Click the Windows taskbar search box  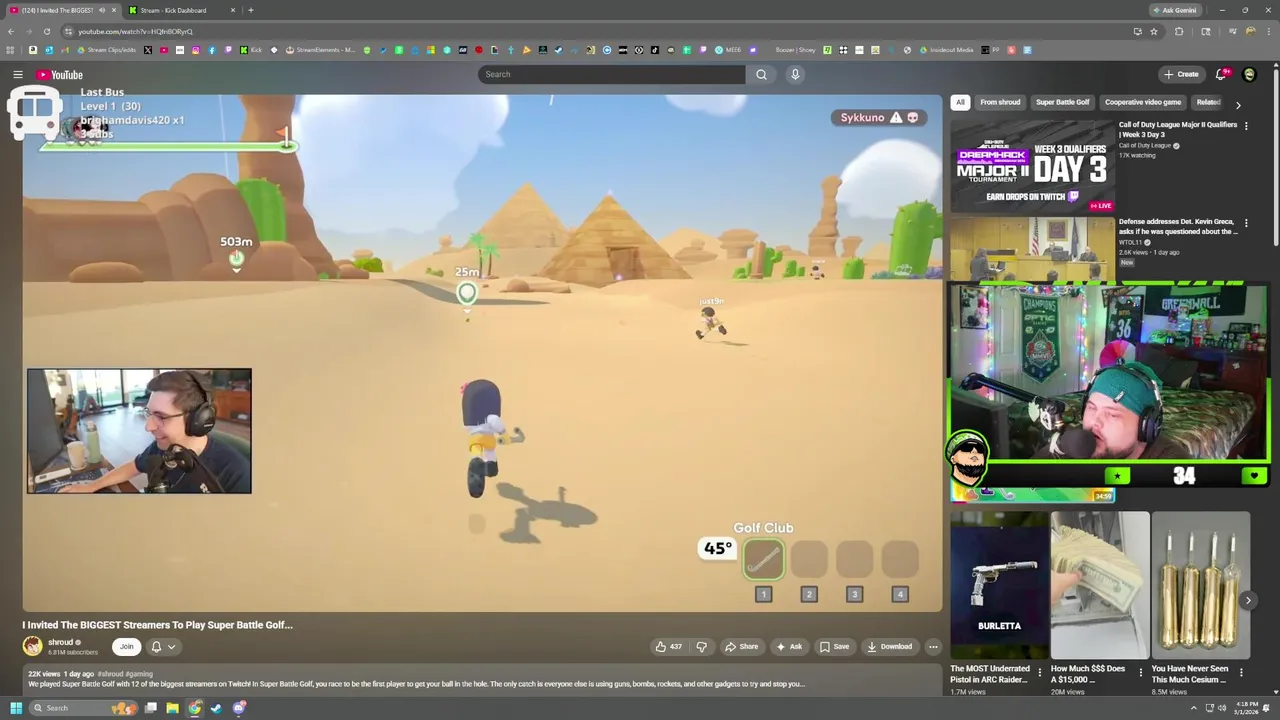(x=83, y=708)
